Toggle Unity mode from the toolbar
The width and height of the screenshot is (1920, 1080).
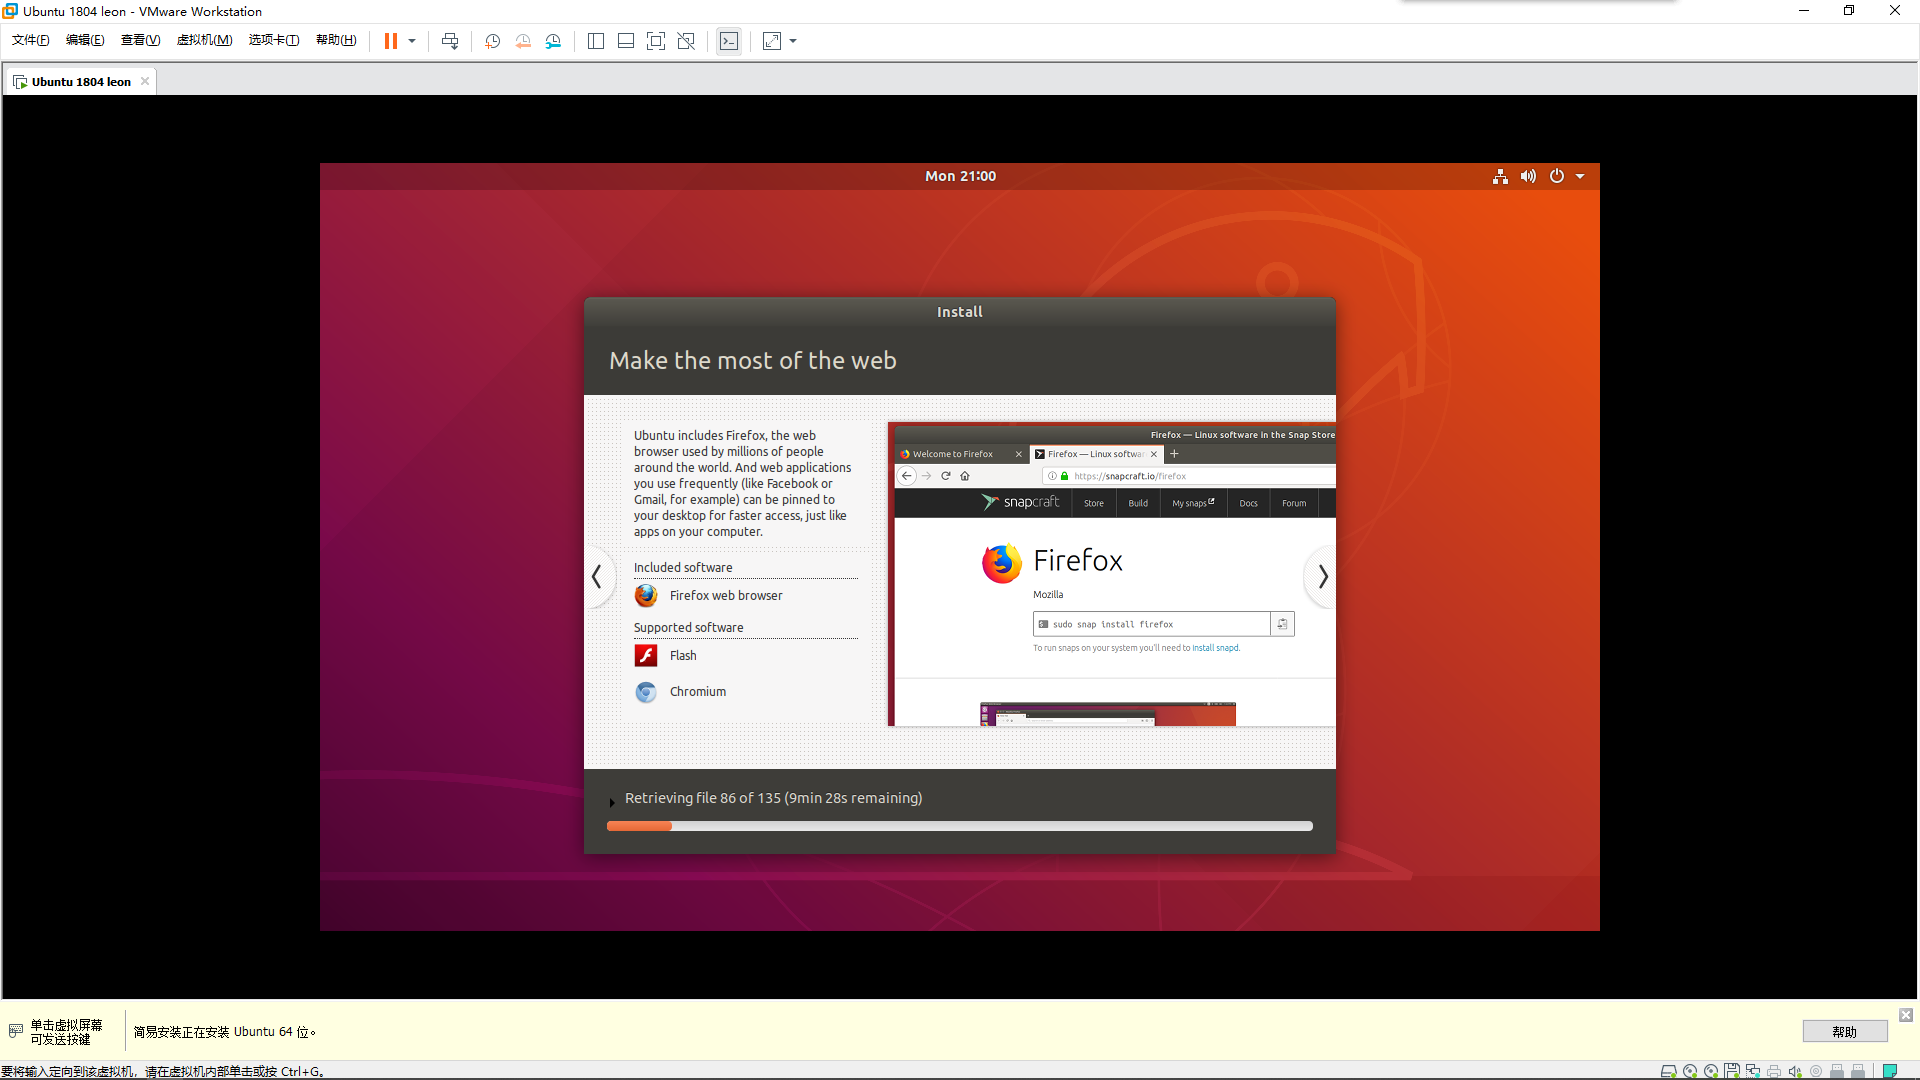(686, 41)
